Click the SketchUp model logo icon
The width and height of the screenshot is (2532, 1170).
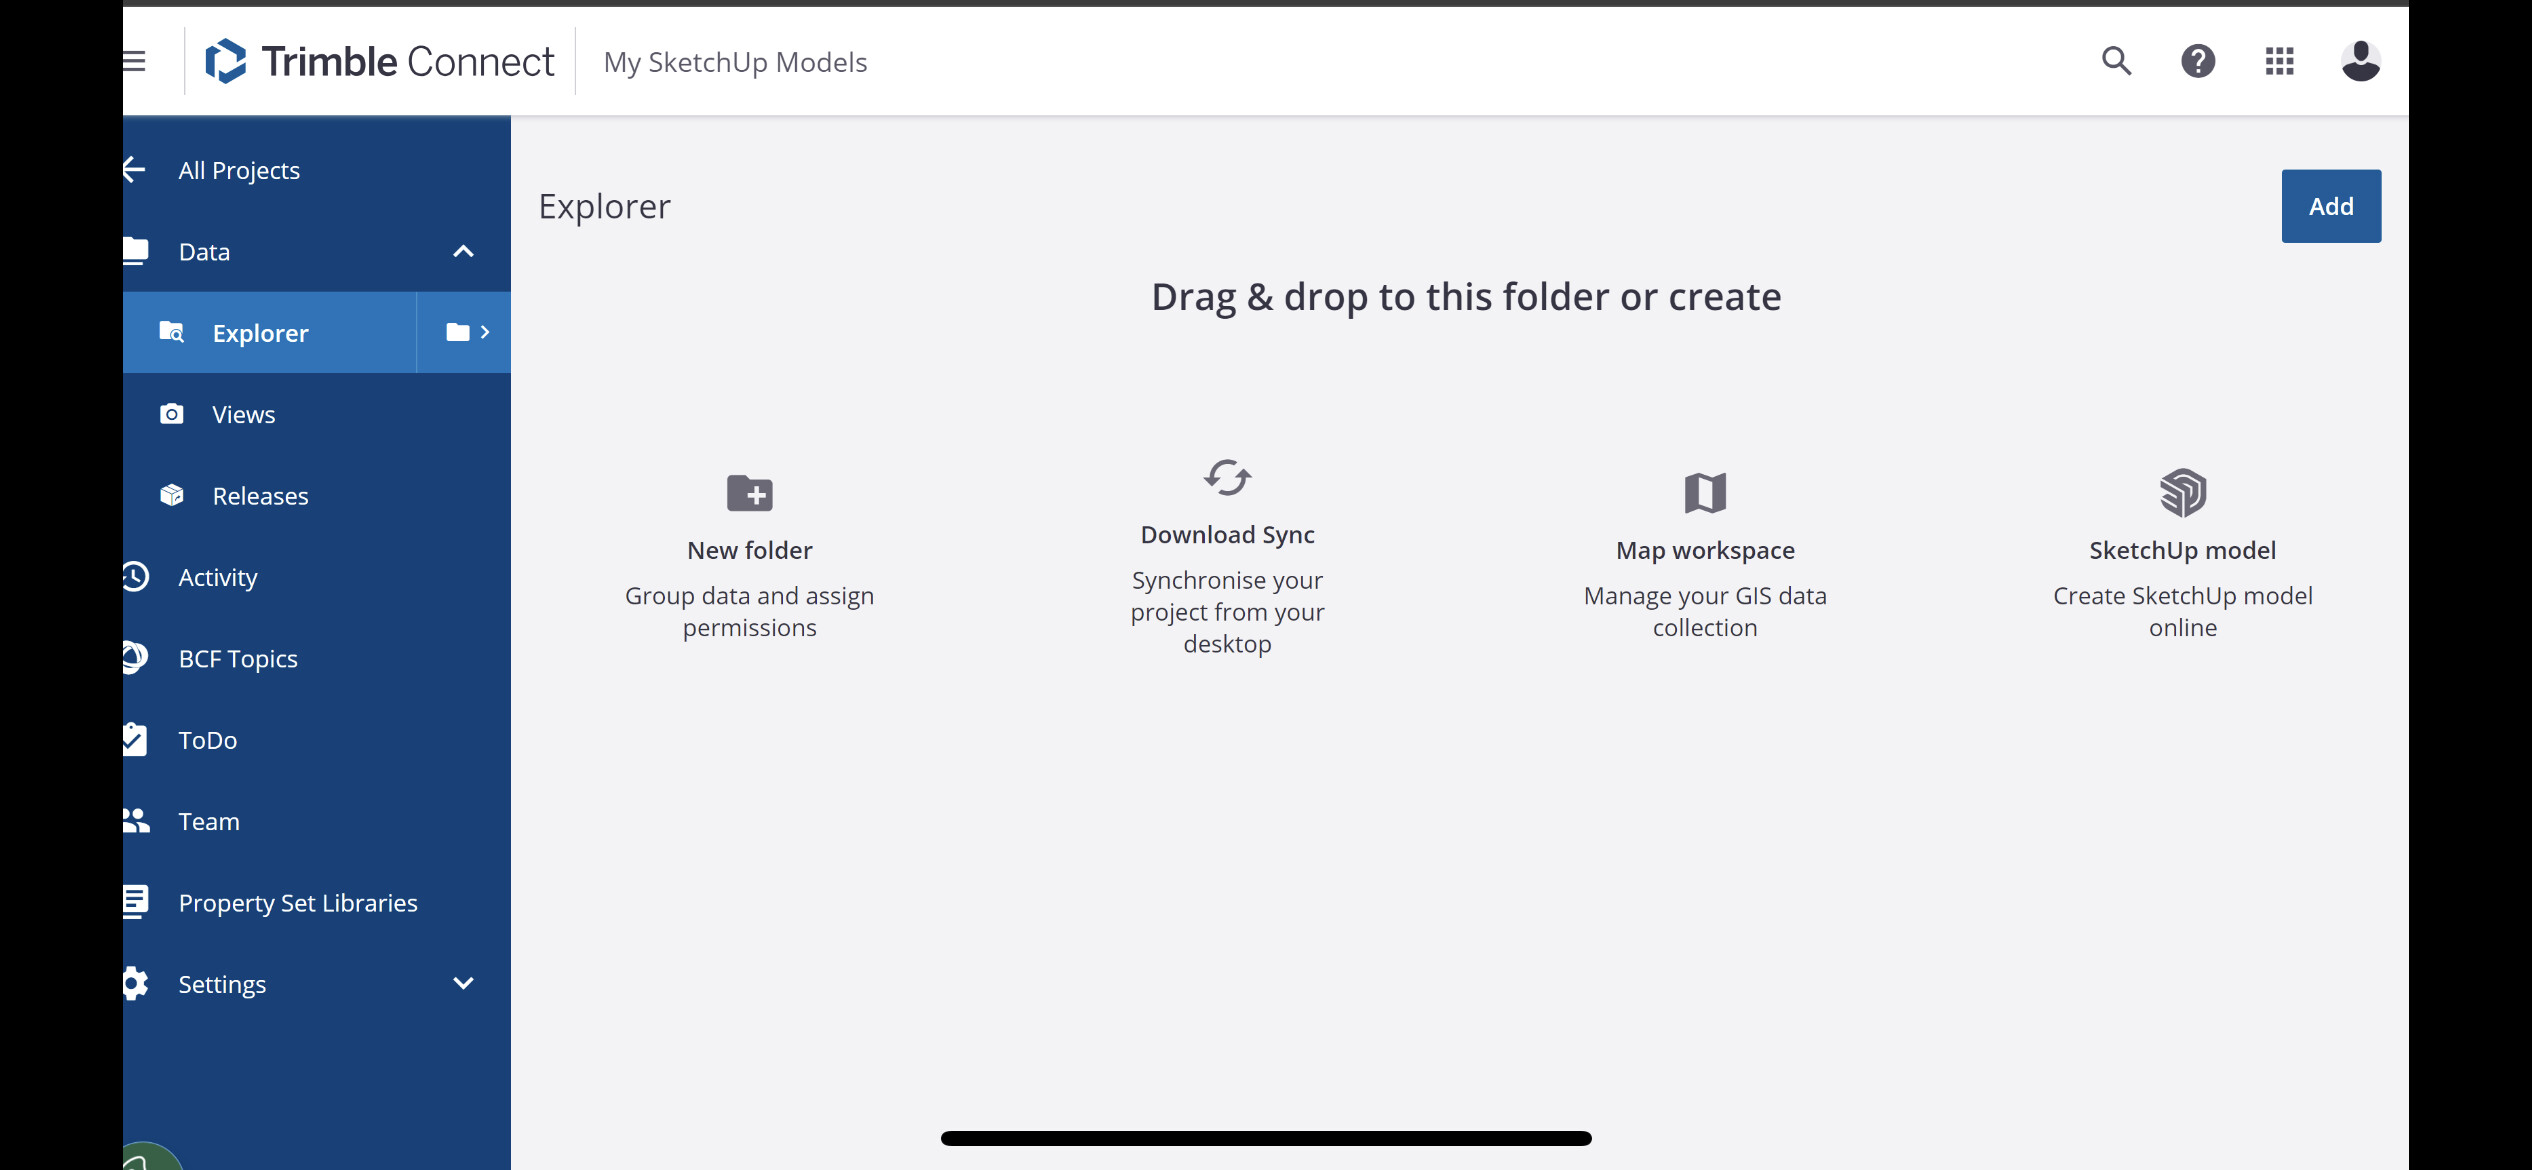pyautogui.click(x=2183, y=493)
